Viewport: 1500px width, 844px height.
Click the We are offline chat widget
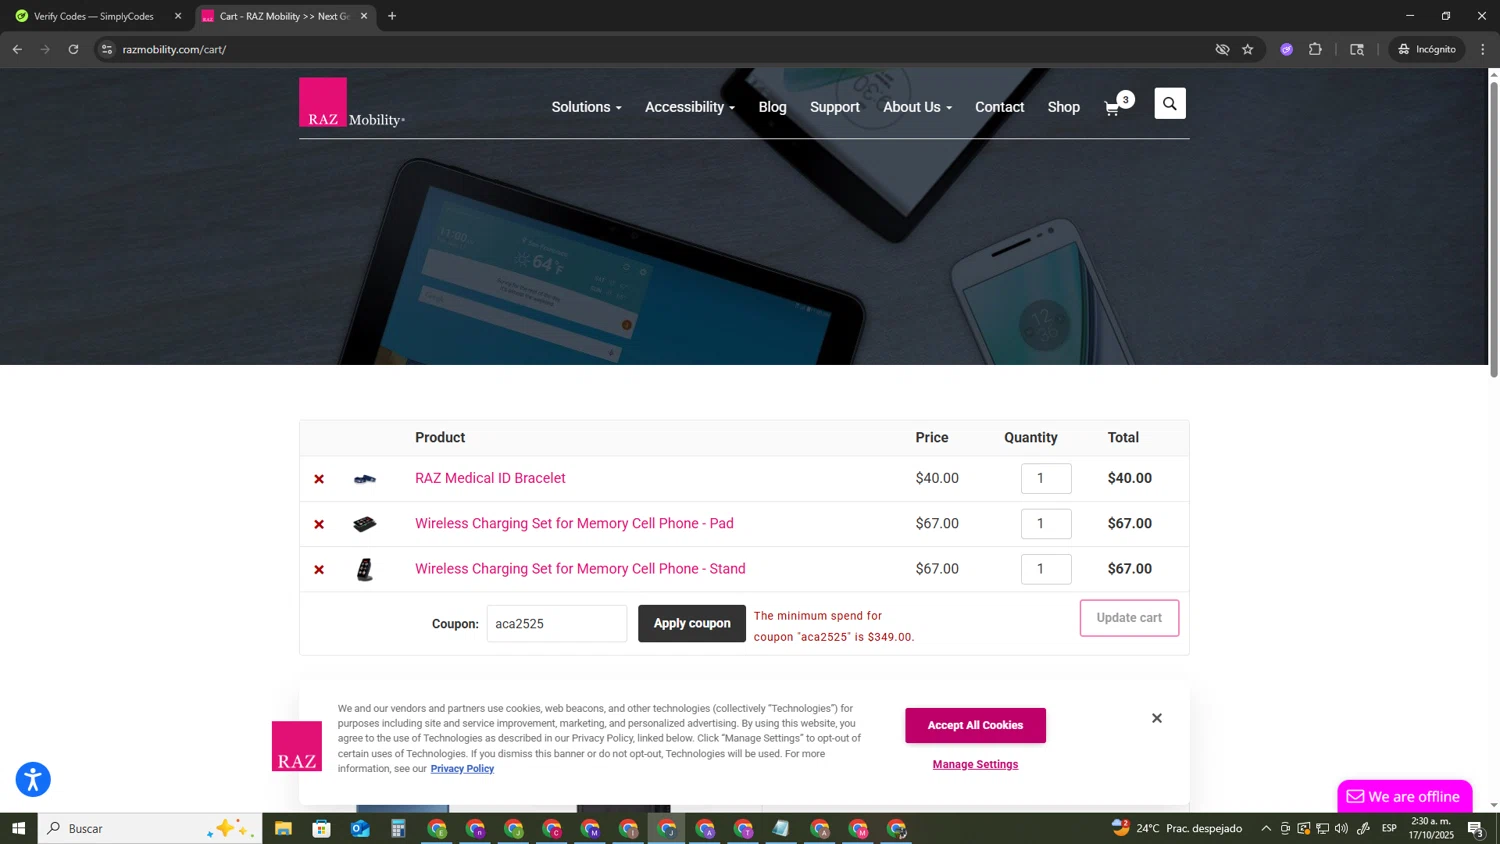click(1404, 797)
